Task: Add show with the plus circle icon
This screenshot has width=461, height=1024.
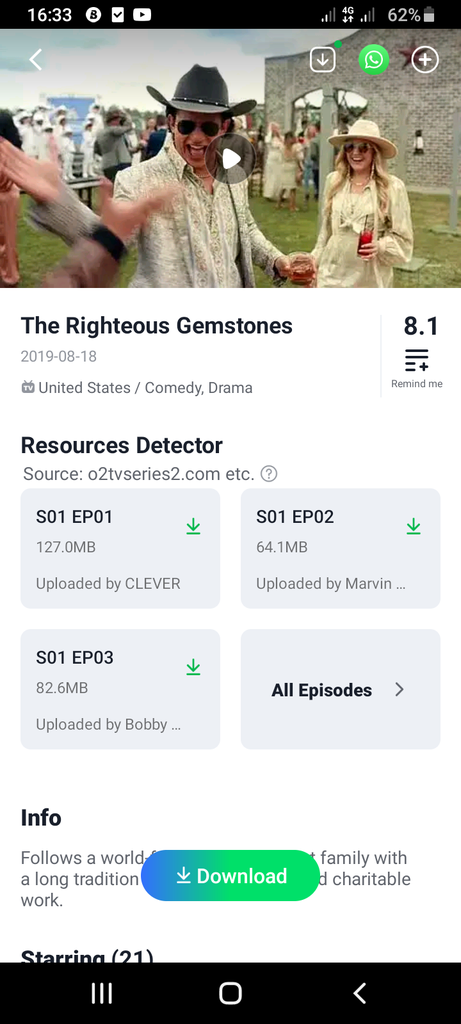Action: (425, 60)
